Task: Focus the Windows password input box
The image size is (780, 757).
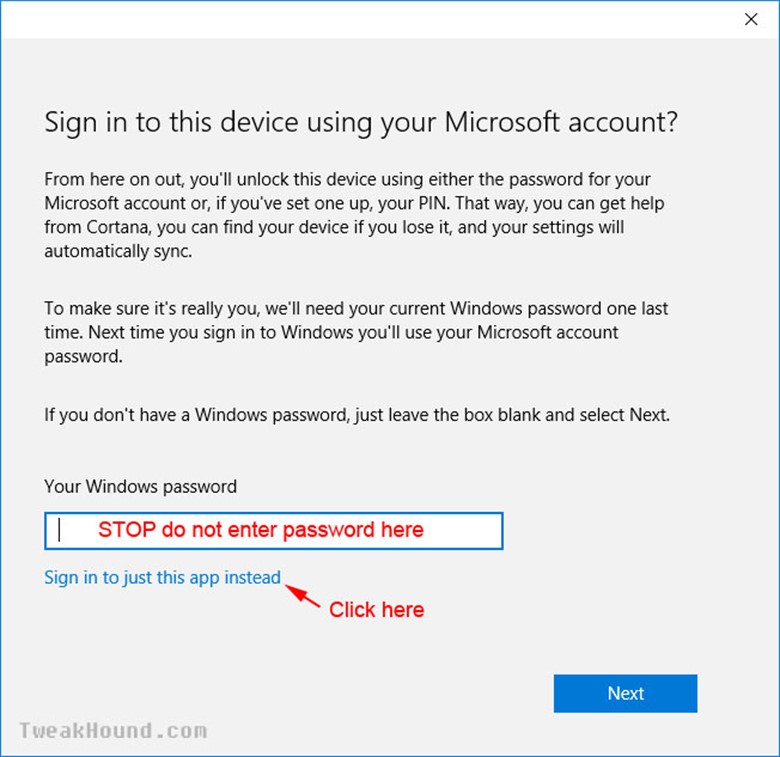Action: (274, 531)
